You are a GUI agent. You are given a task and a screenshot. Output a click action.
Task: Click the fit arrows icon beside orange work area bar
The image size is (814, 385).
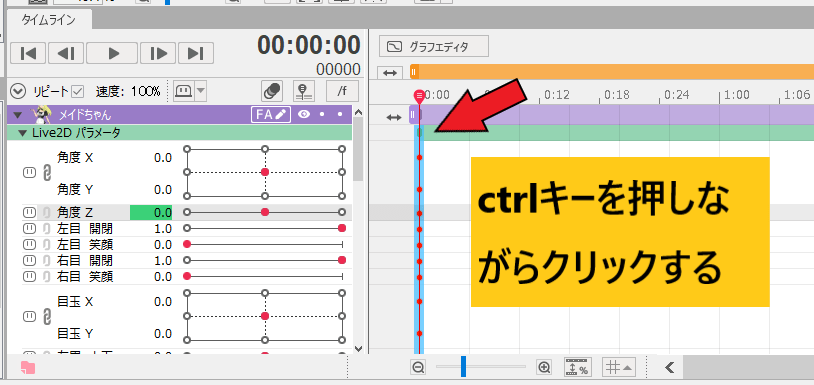(x=389, y=73)
